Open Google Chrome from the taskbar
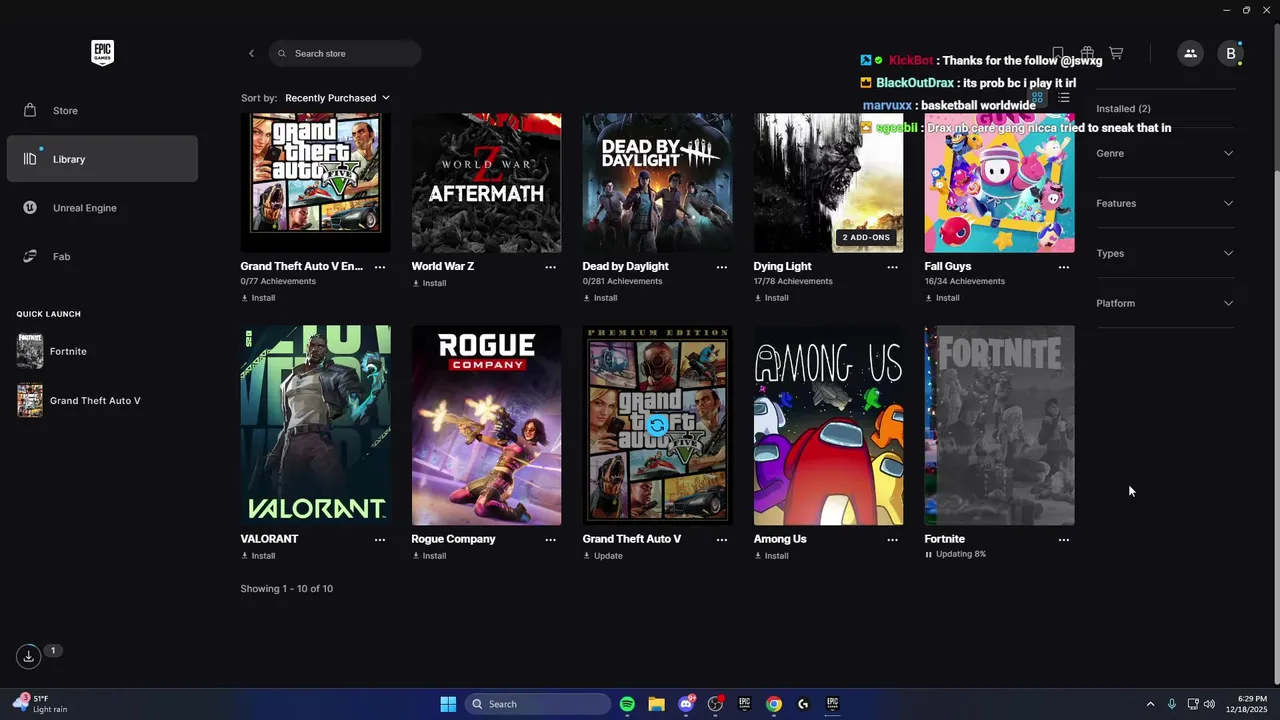The image size is (1280, 720). click(x=774, y=704)
